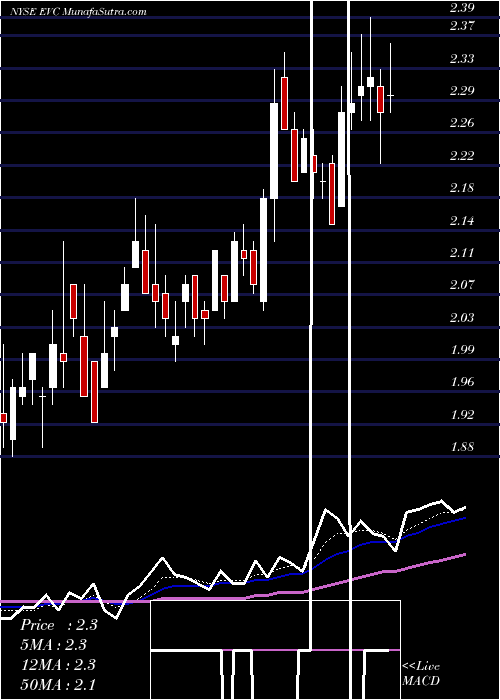Click the Price : 2.3 readout
The height and width of the screenshot is (700, 500).
click(59, 625)
